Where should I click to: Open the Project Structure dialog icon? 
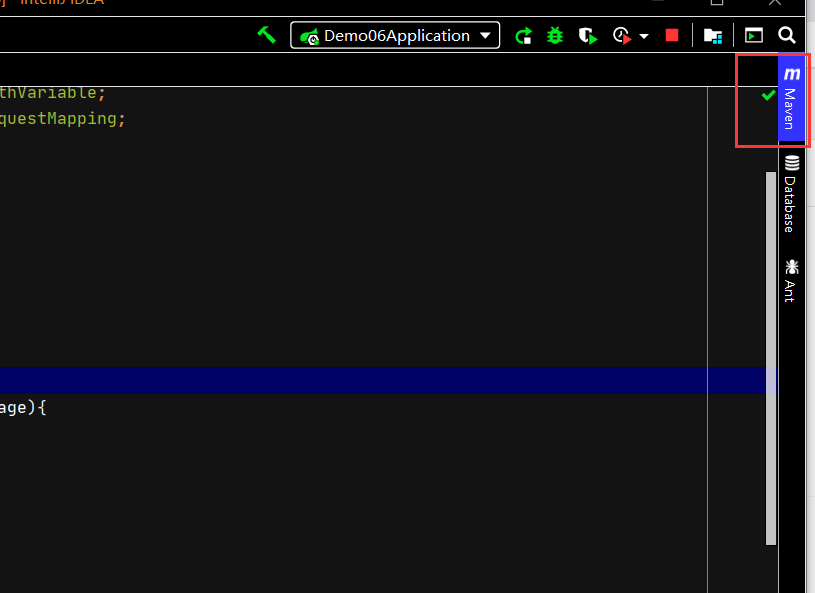point(713,36)
